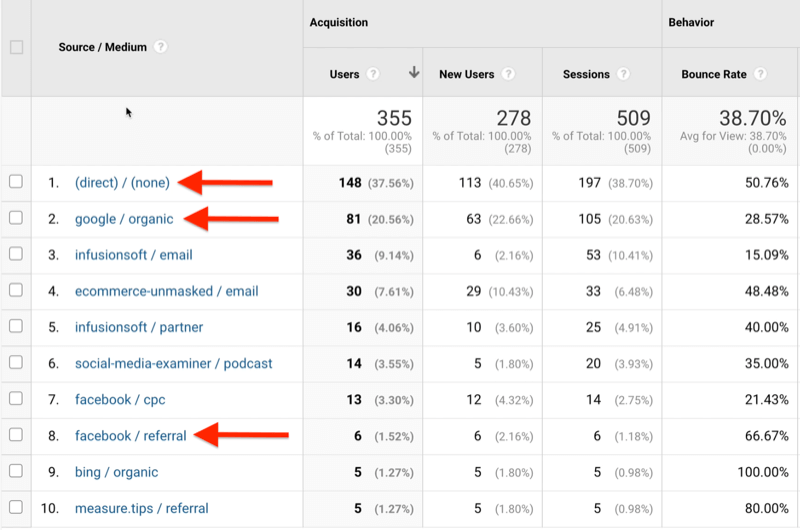
Task: Click total users value 355
Action: [x=394, y=118]
